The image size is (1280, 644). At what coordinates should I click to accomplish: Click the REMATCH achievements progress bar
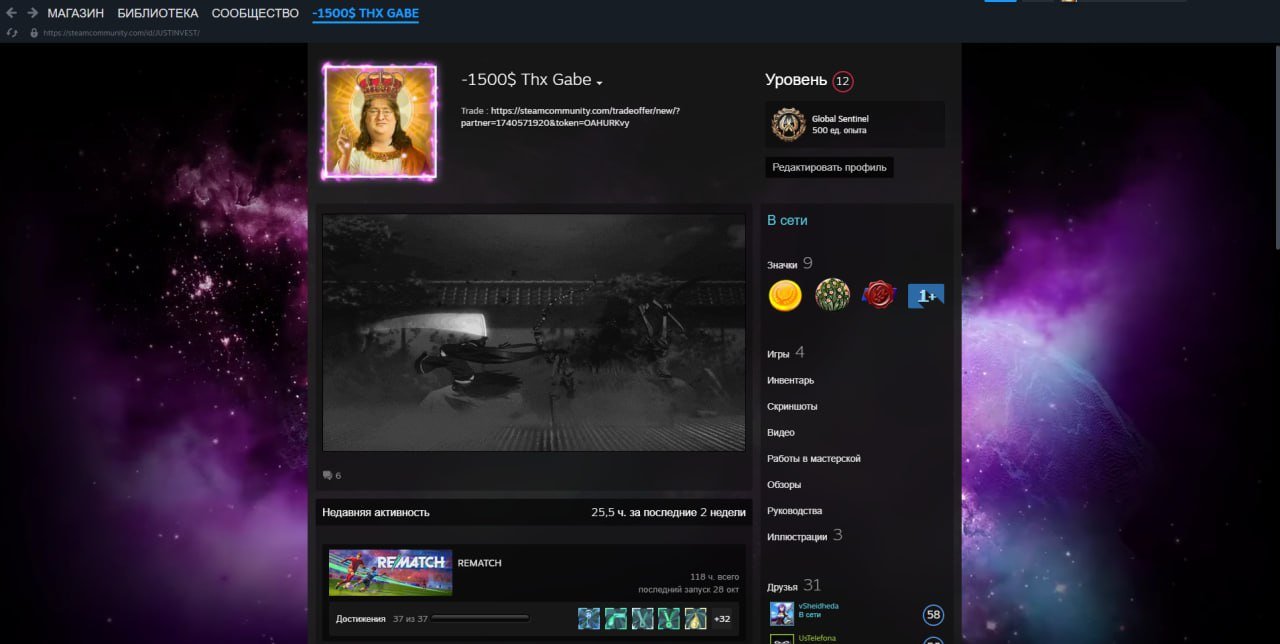tap(481, 619)
